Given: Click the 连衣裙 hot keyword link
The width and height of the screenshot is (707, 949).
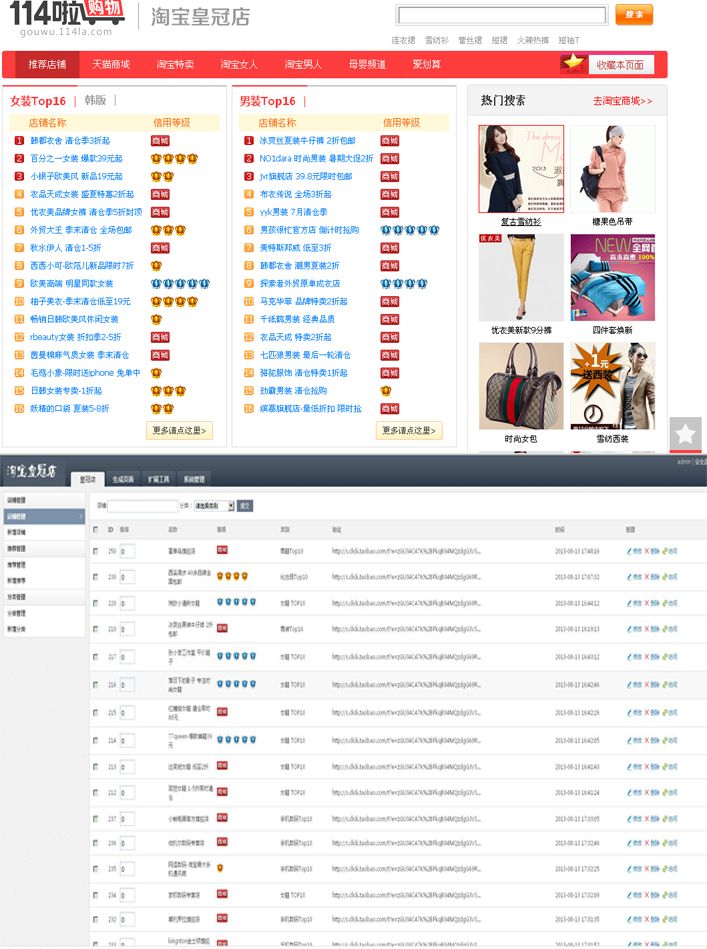Looking at the screenshot, I should [x=403, y=40].
